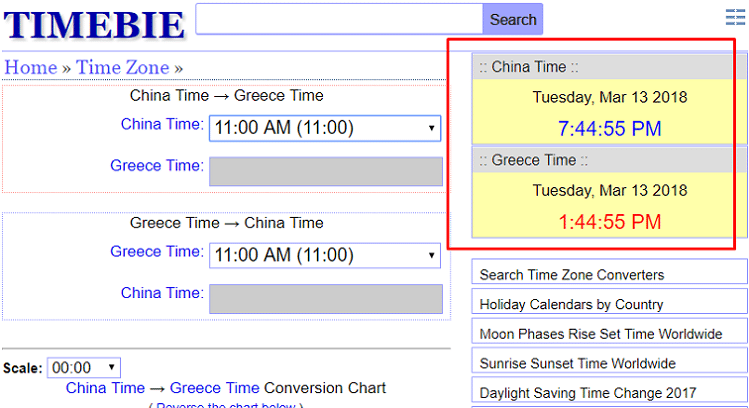Open the Scale 00:00 dropdown
Viewport: 749px width, 408px height.
(84, 368)
